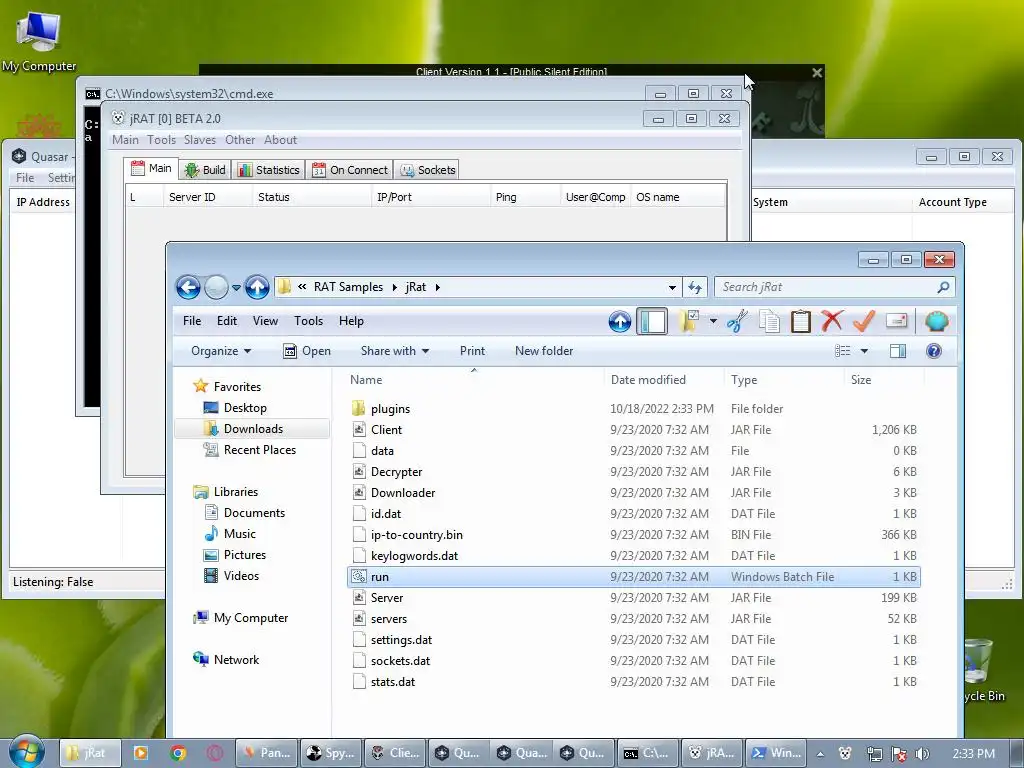Screen dimensions: 1024x768
Task: Create a New folder
Action: click(543, 351)
